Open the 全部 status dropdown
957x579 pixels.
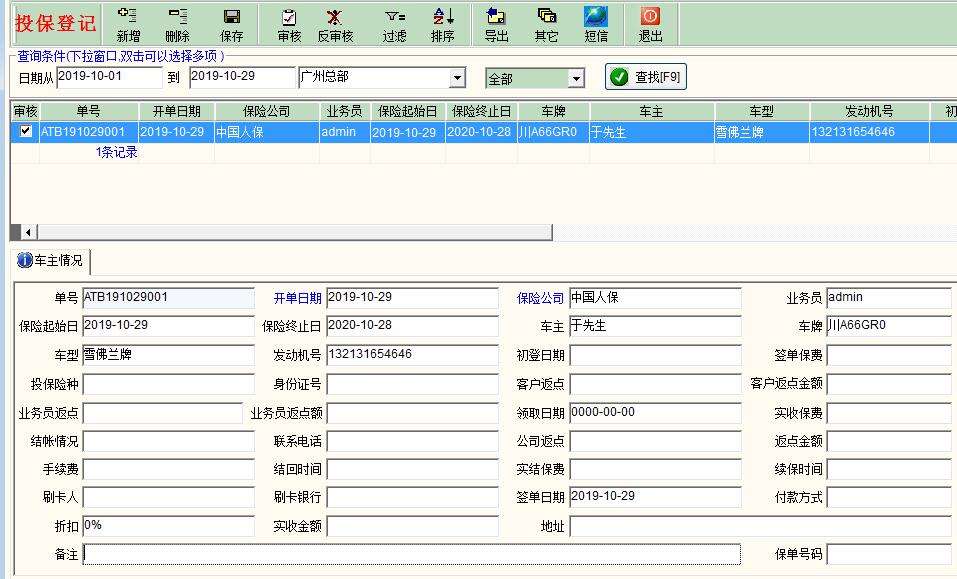coord(576,78)
